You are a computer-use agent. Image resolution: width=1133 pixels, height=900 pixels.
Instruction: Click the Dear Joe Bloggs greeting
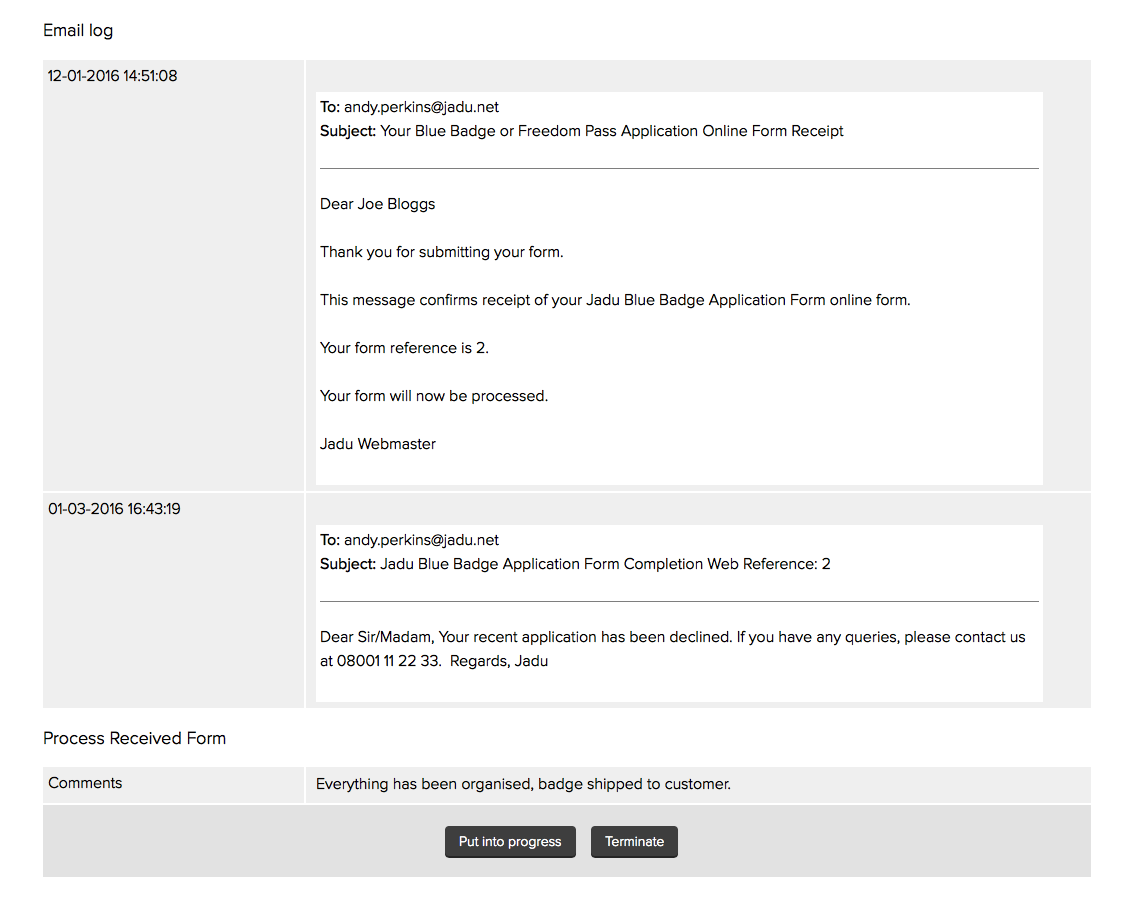point(377,204)
